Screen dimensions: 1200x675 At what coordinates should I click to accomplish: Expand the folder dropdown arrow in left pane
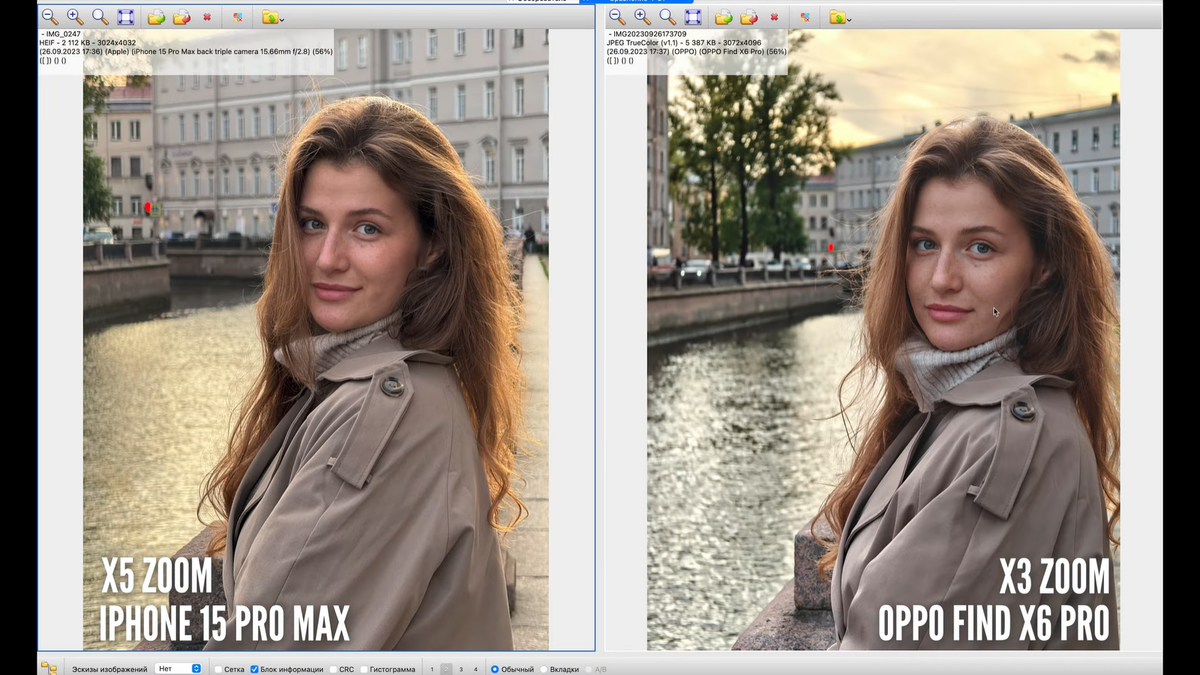tap(282, 19)
